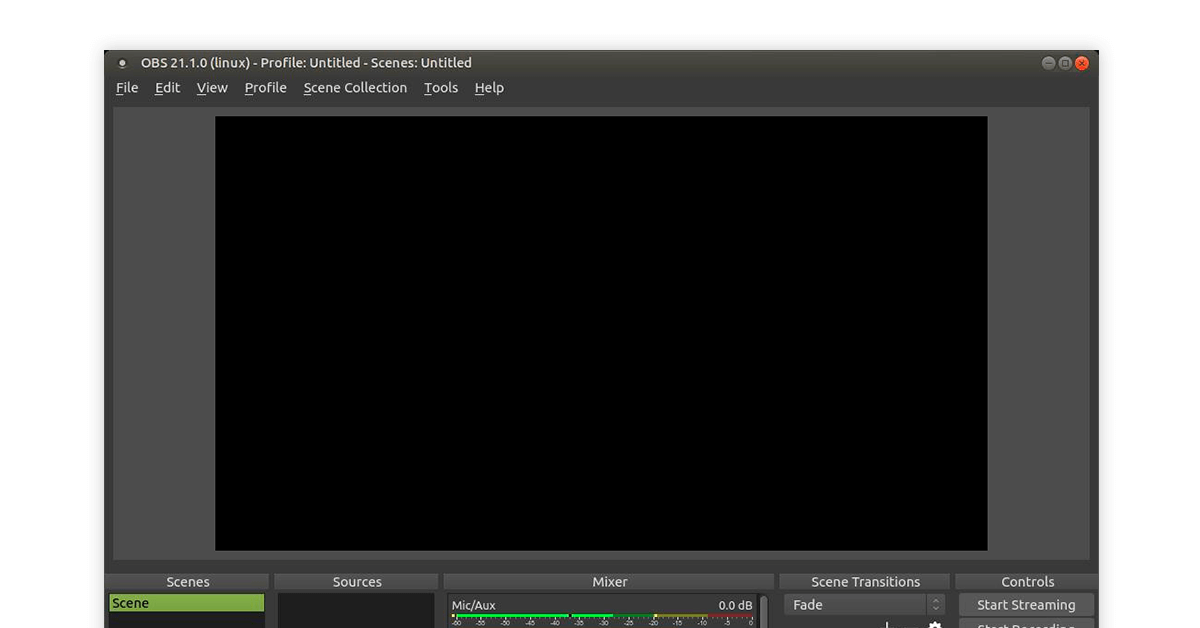
Task: Click the Start Recording button
Action: point(1026,624)
